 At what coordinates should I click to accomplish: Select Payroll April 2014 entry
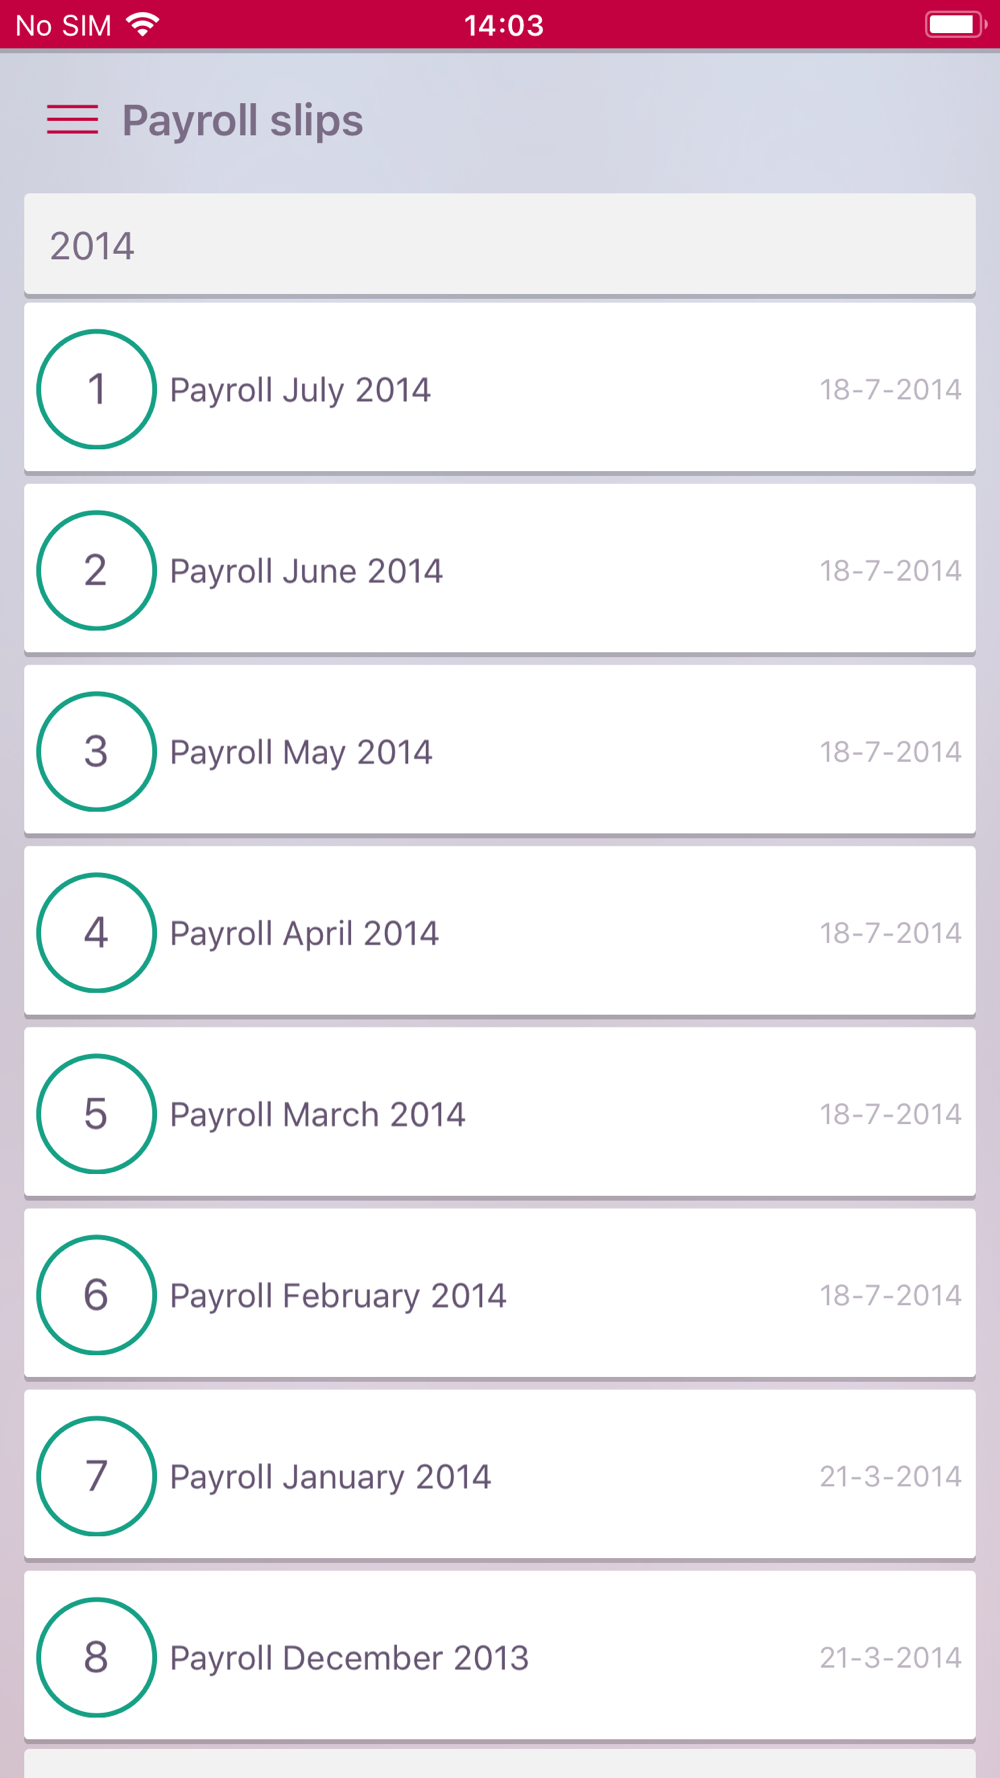(x=304, y=932)
